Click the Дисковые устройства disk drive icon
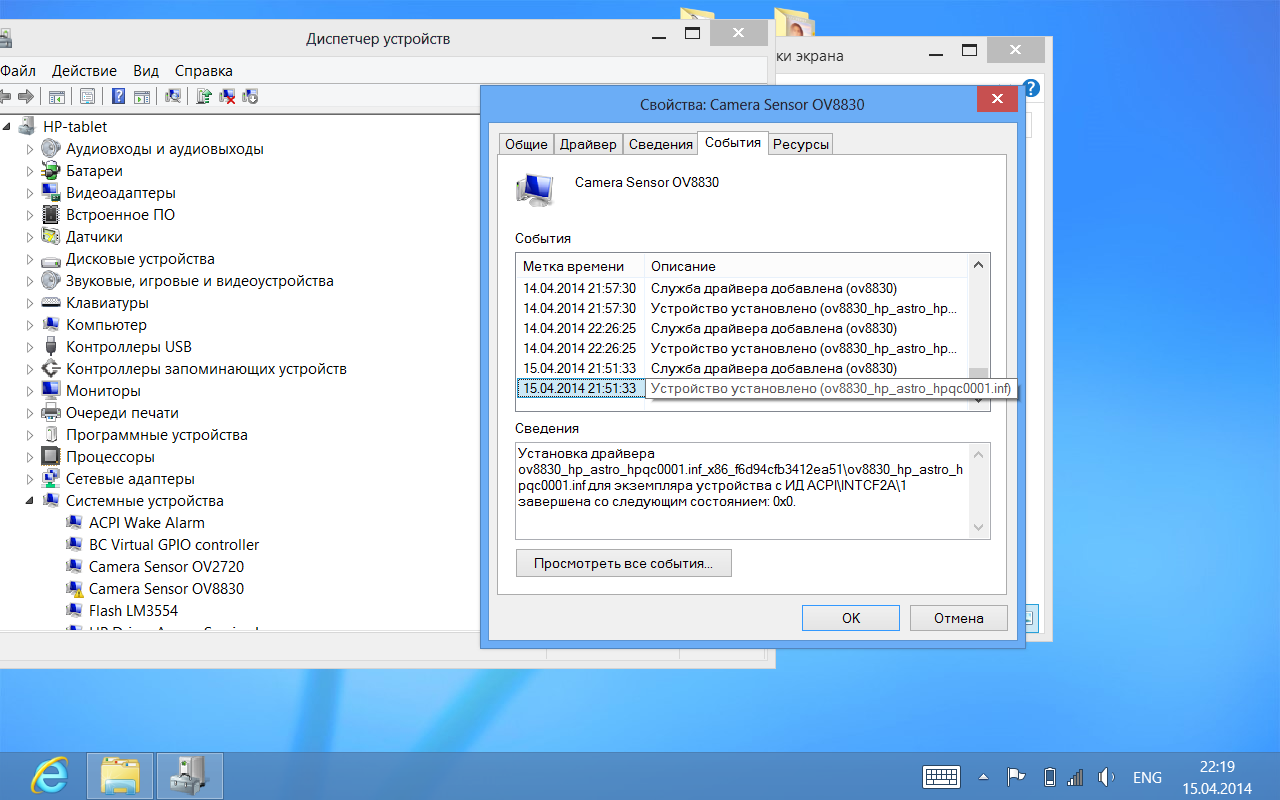Screen dimensions: 1280x800 point(51,259)
